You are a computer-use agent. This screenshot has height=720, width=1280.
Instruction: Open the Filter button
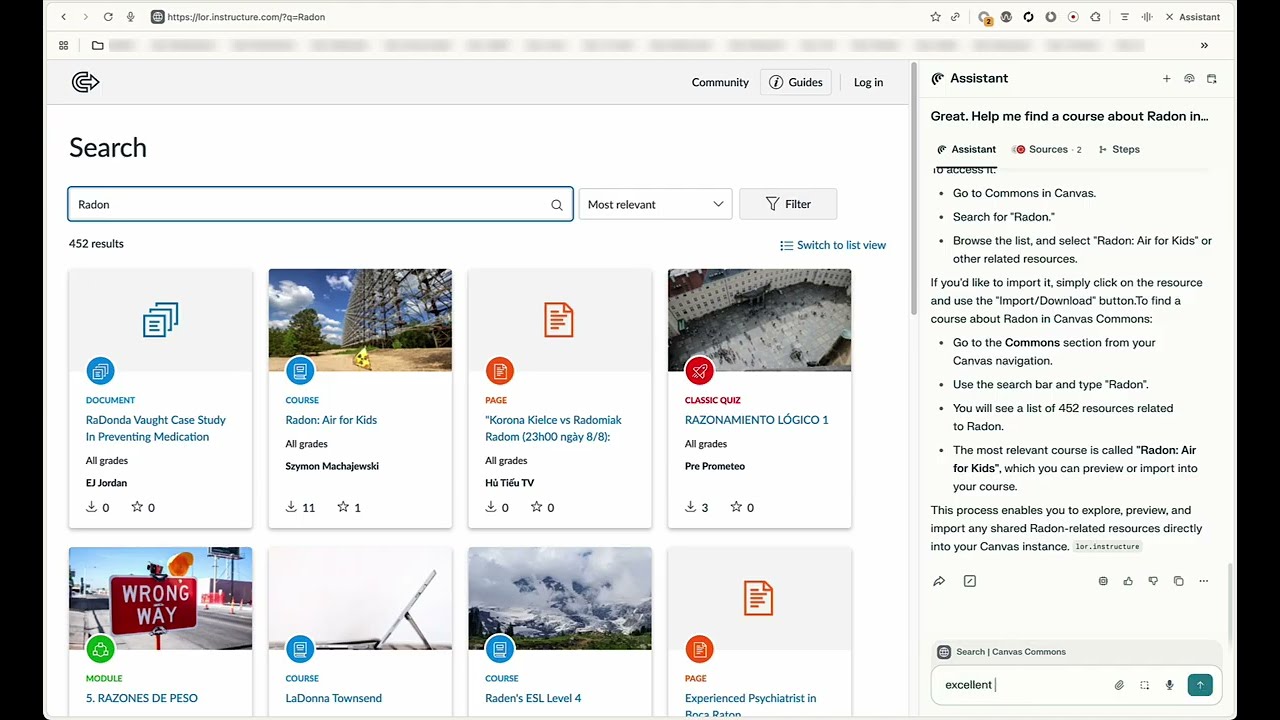tap(788, 204)
